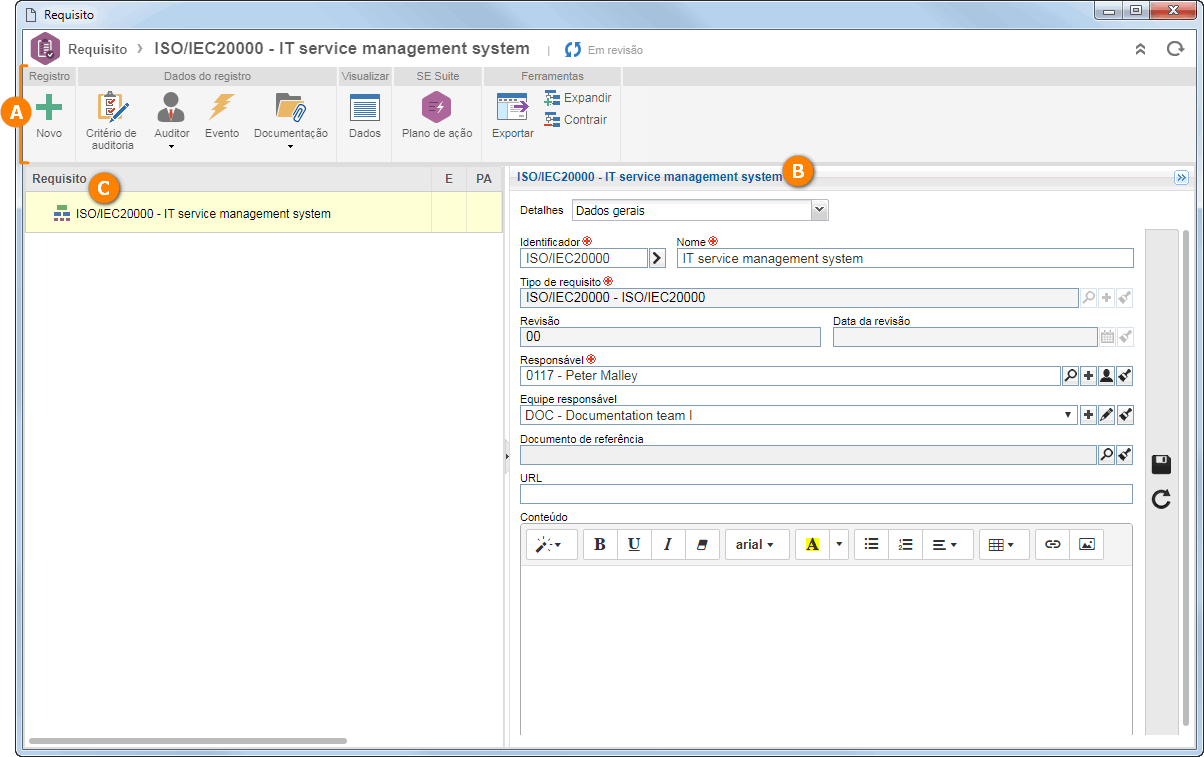Image resolution: width=1204 pixels, height=757 pixels.
Task: Click the PA column header
Action: tap(484, 179)
